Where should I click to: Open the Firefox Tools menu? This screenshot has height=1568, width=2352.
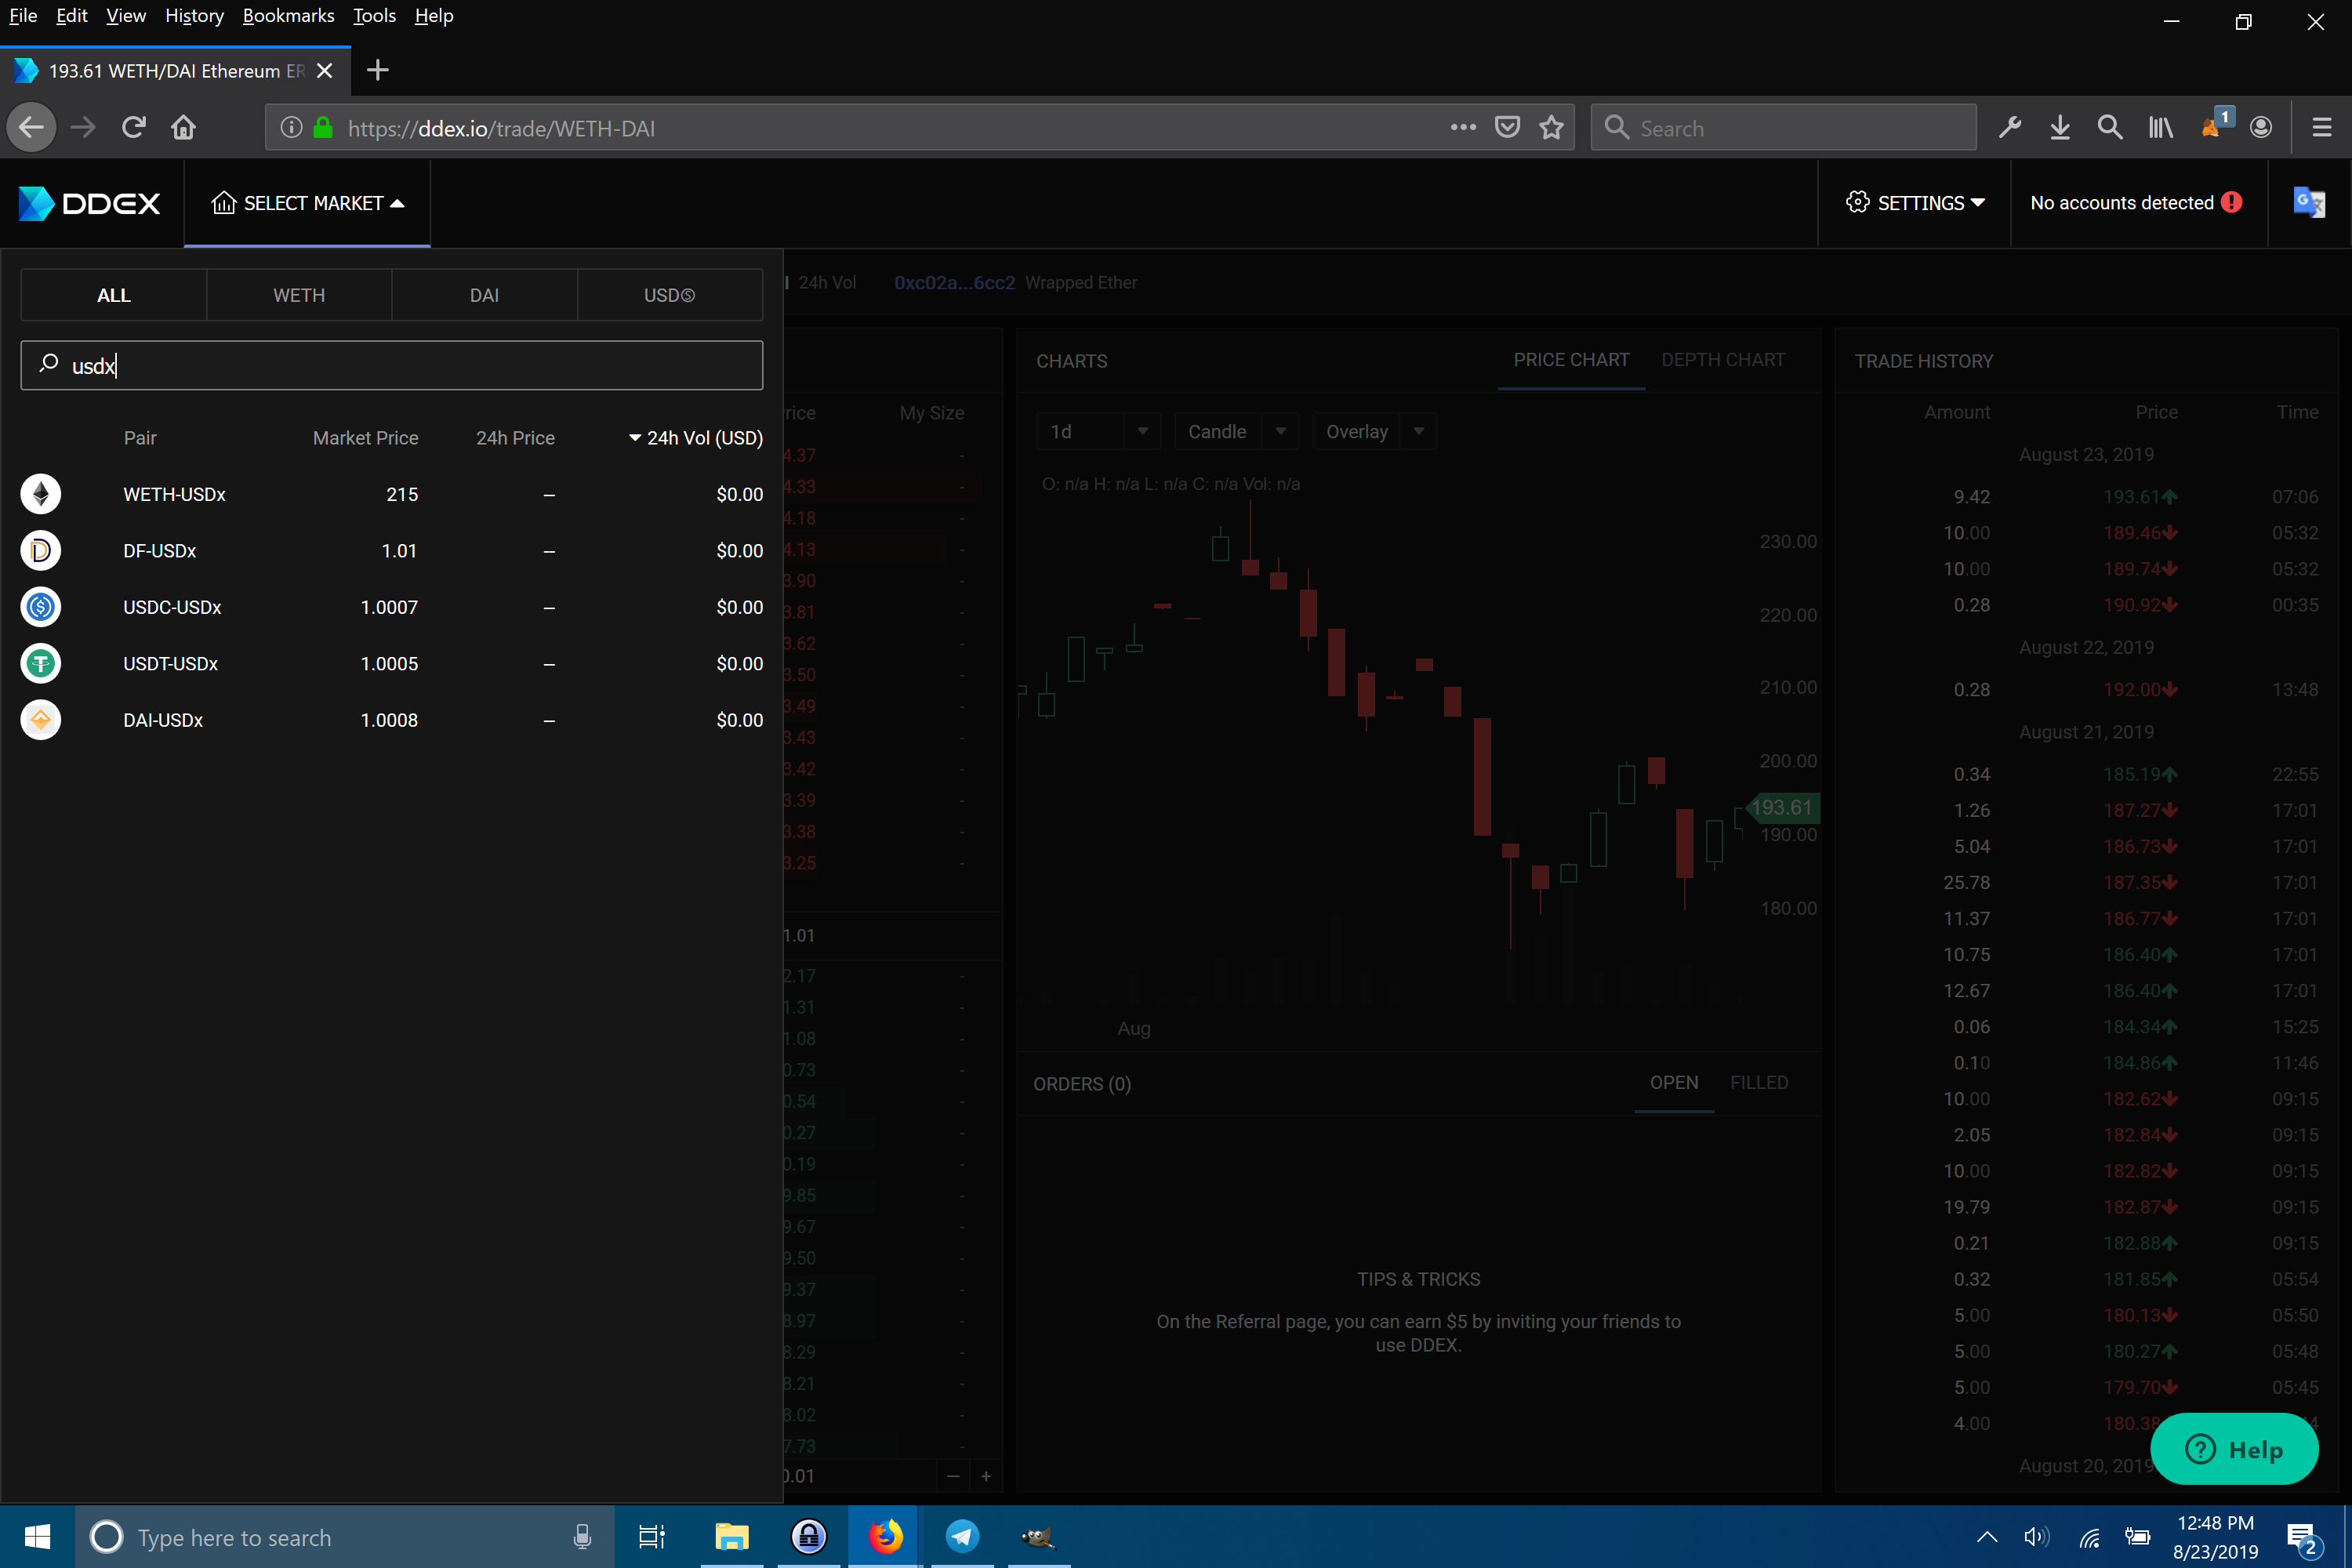pyautogui.click(x=374, y=16)
